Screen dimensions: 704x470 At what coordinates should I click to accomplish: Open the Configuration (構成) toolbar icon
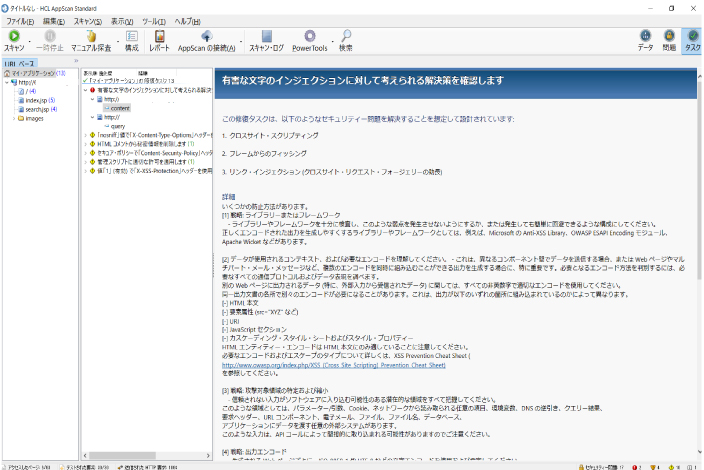132,36
